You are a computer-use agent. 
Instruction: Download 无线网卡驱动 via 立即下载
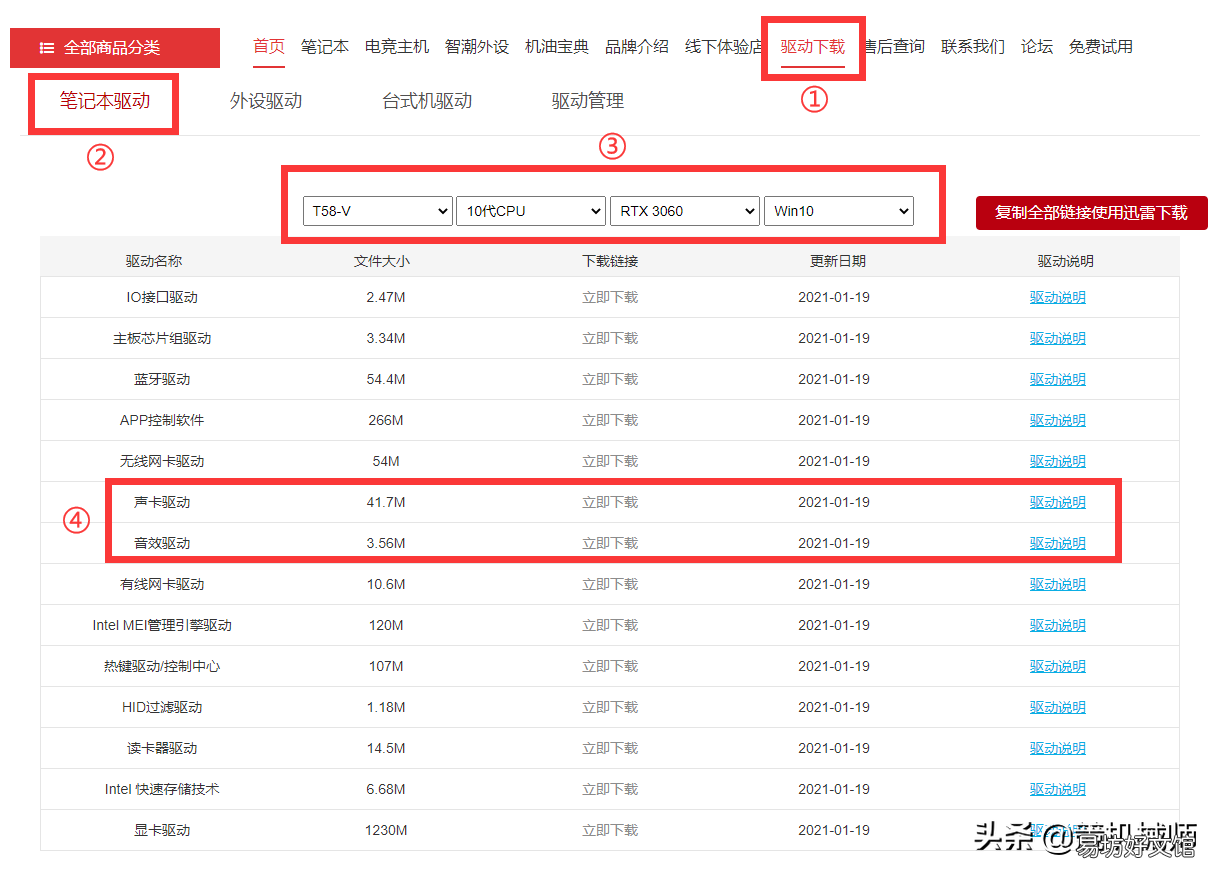tap(610, 461)
